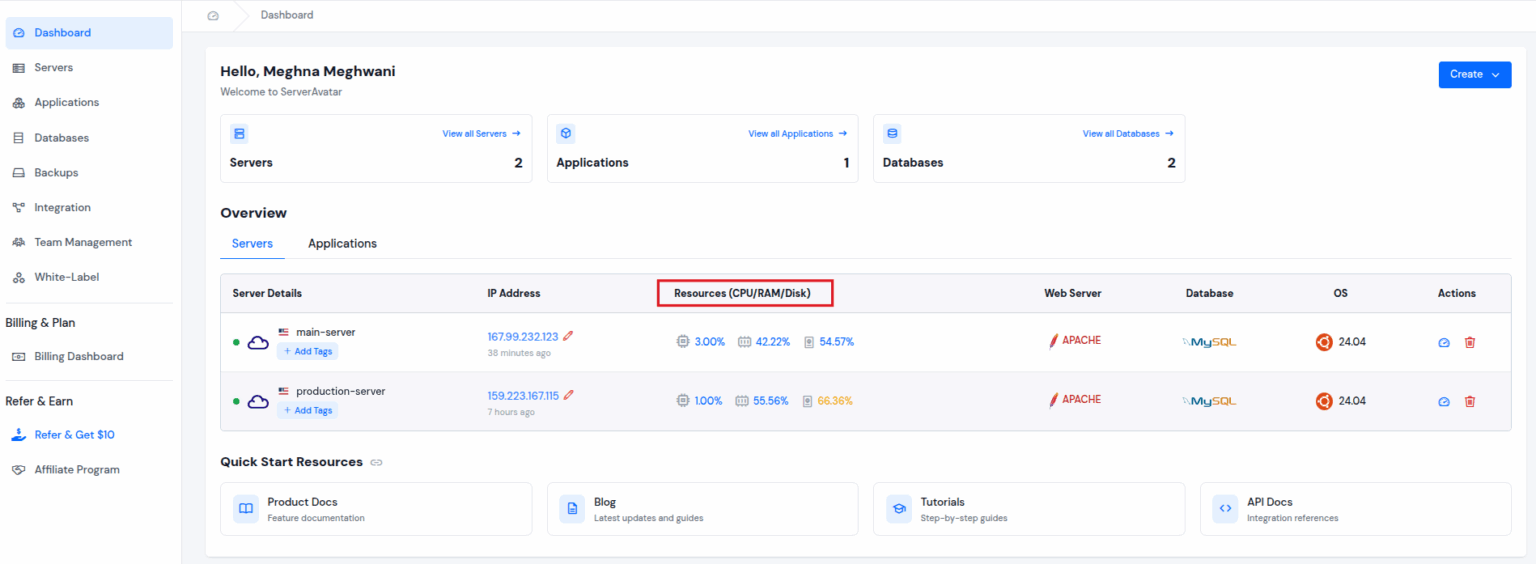
Task: Click Refer & Get $10 link
Action: pos(74,435)
